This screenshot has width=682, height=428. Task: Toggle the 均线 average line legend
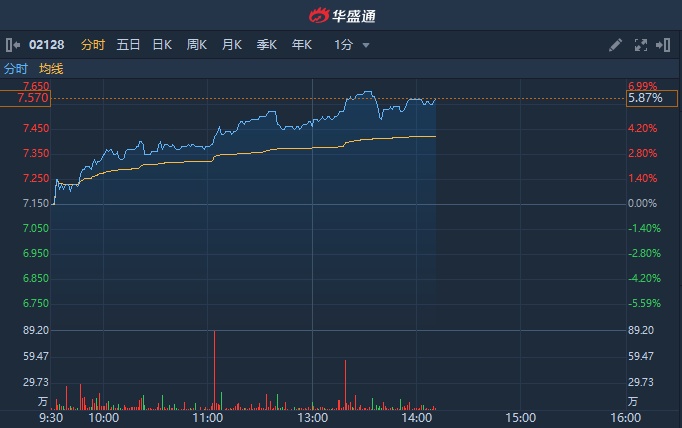pyautogui.click(x=51, y=69)
